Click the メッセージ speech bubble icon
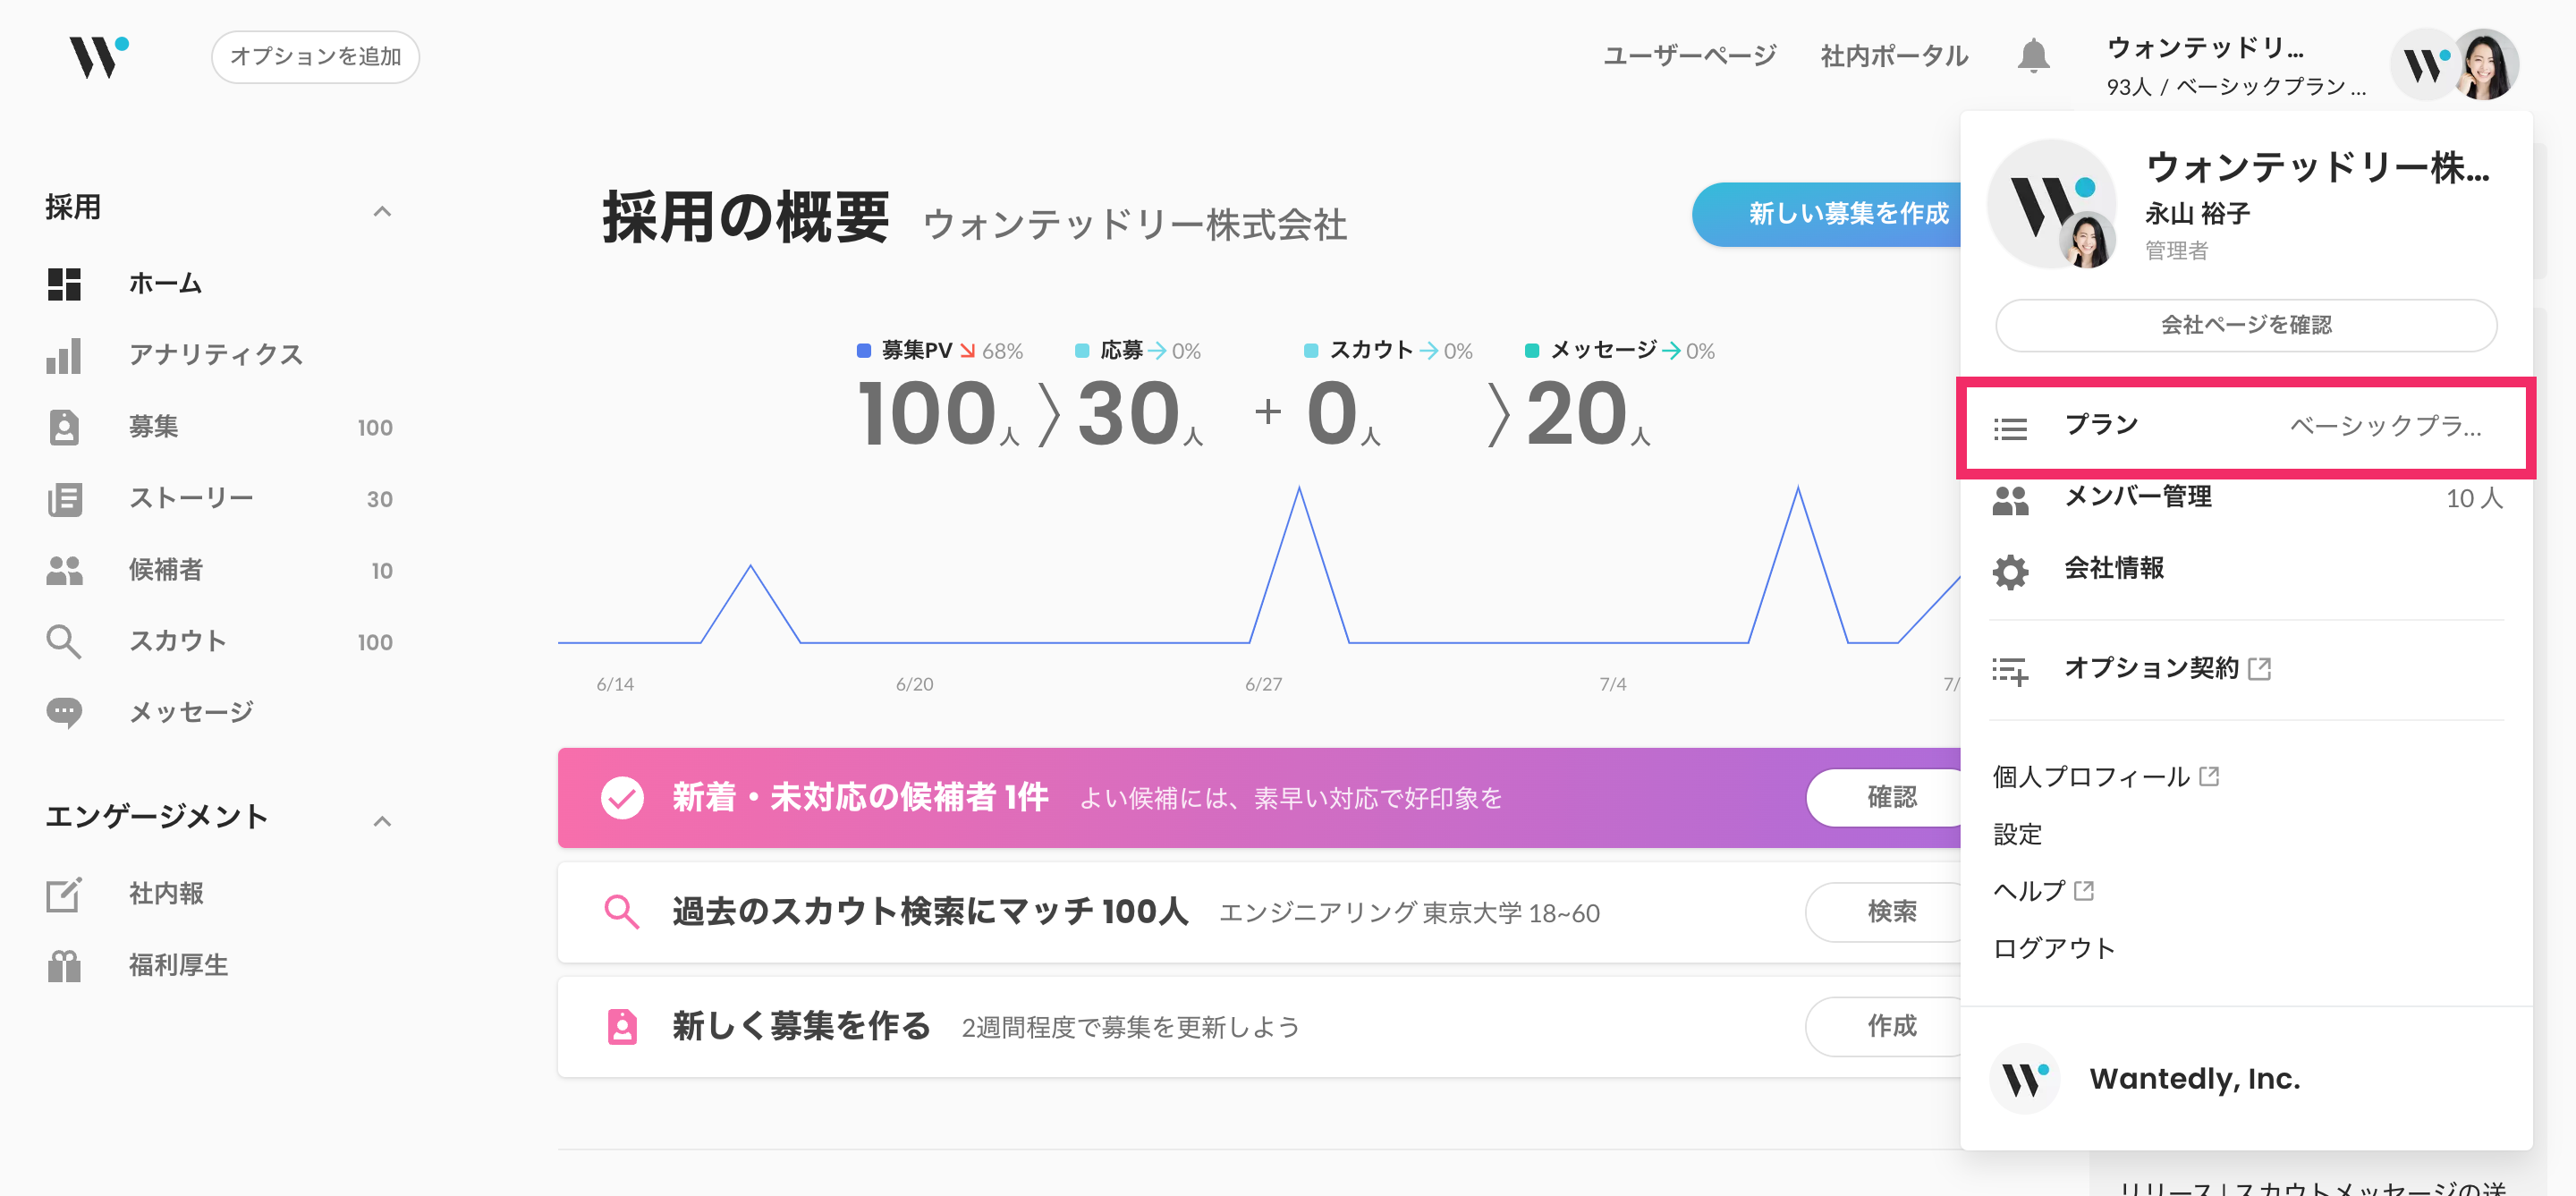Viewport: 2576px width, 1196px height. (x=64, y=713)
